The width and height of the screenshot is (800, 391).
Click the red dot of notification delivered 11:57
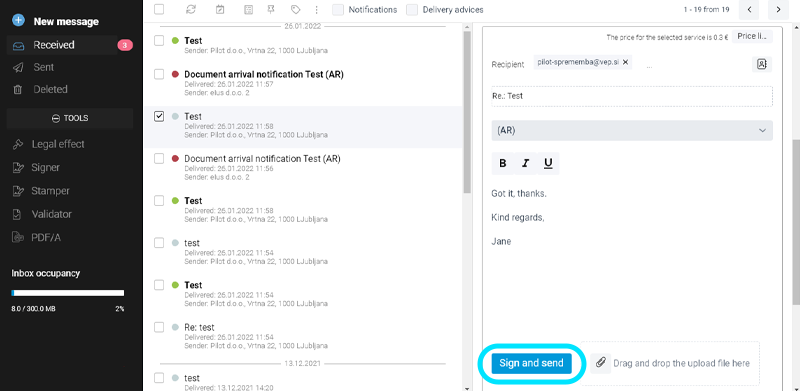[x=176, y=74]
